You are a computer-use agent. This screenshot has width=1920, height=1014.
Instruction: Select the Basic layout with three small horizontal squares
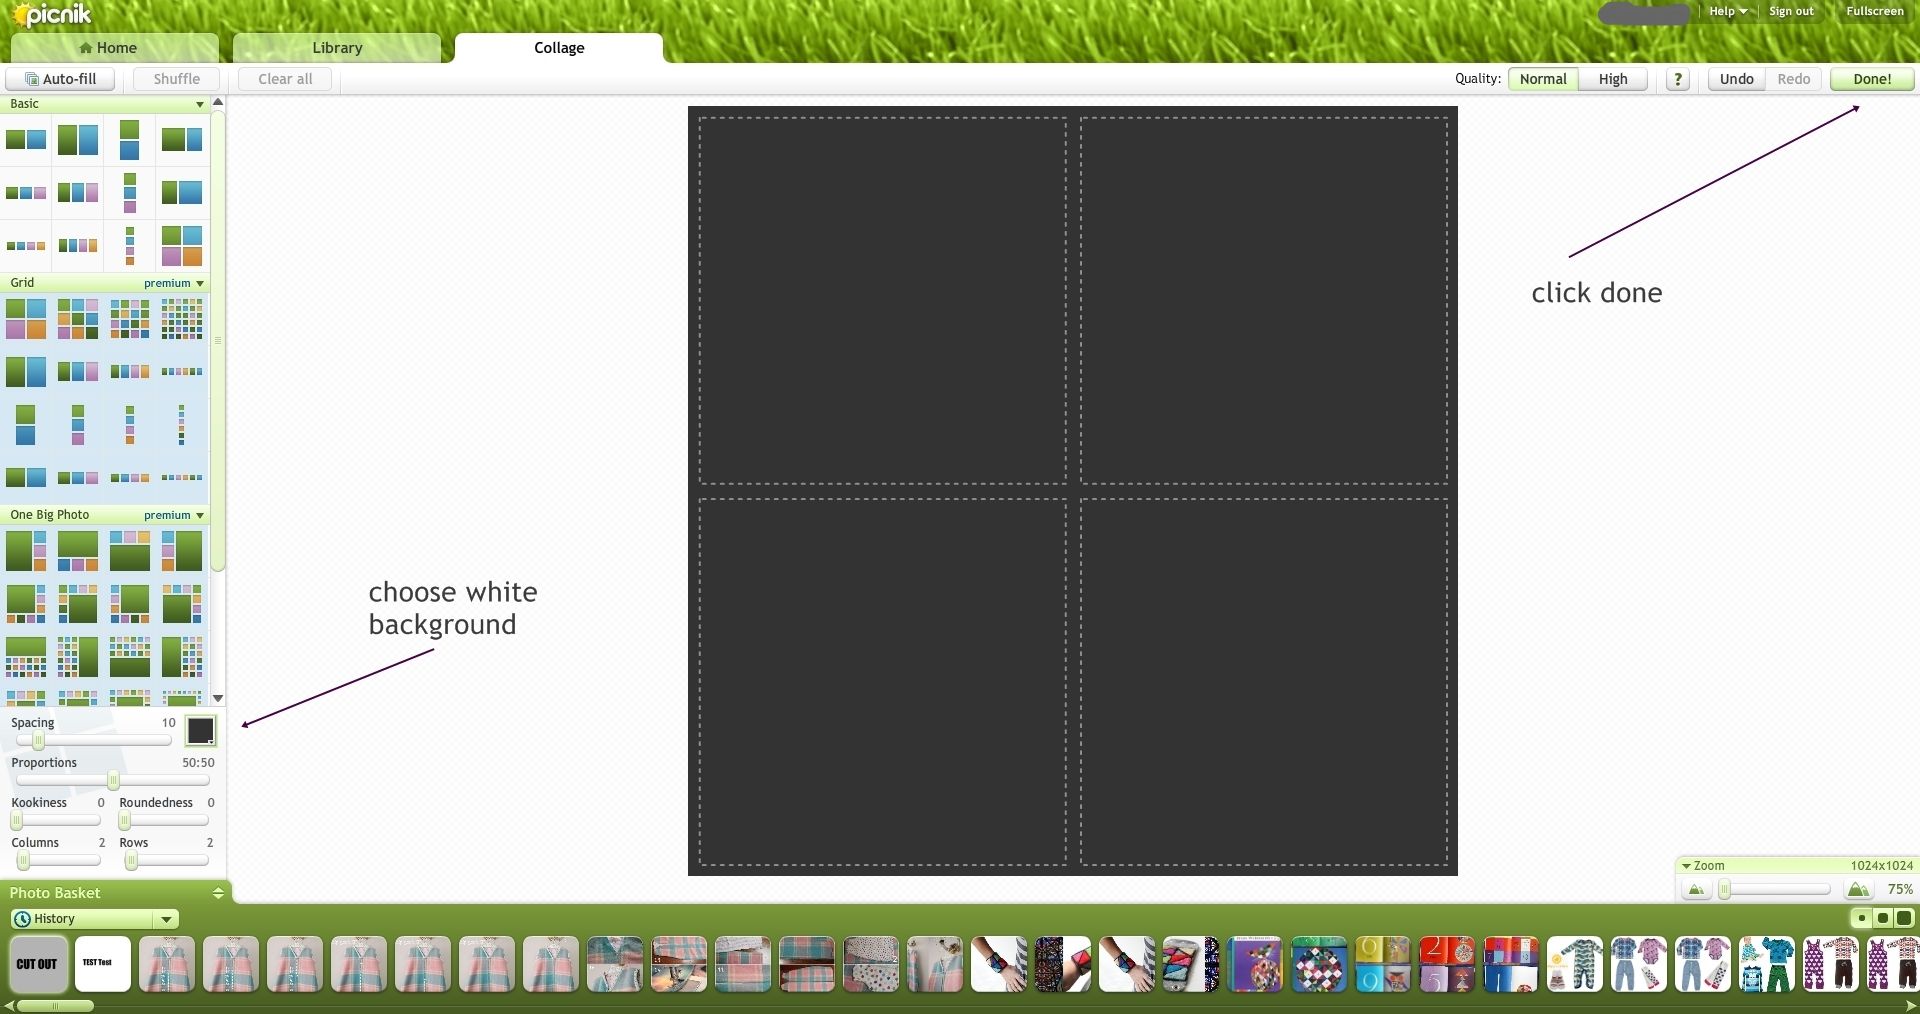click(26, 193)
